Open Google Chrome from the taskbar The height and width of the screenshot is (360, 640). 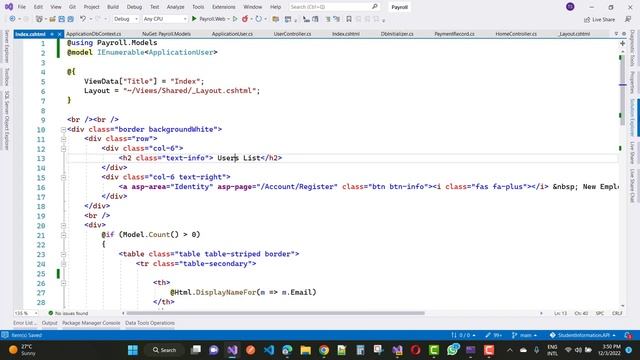[x=324, y=350]
